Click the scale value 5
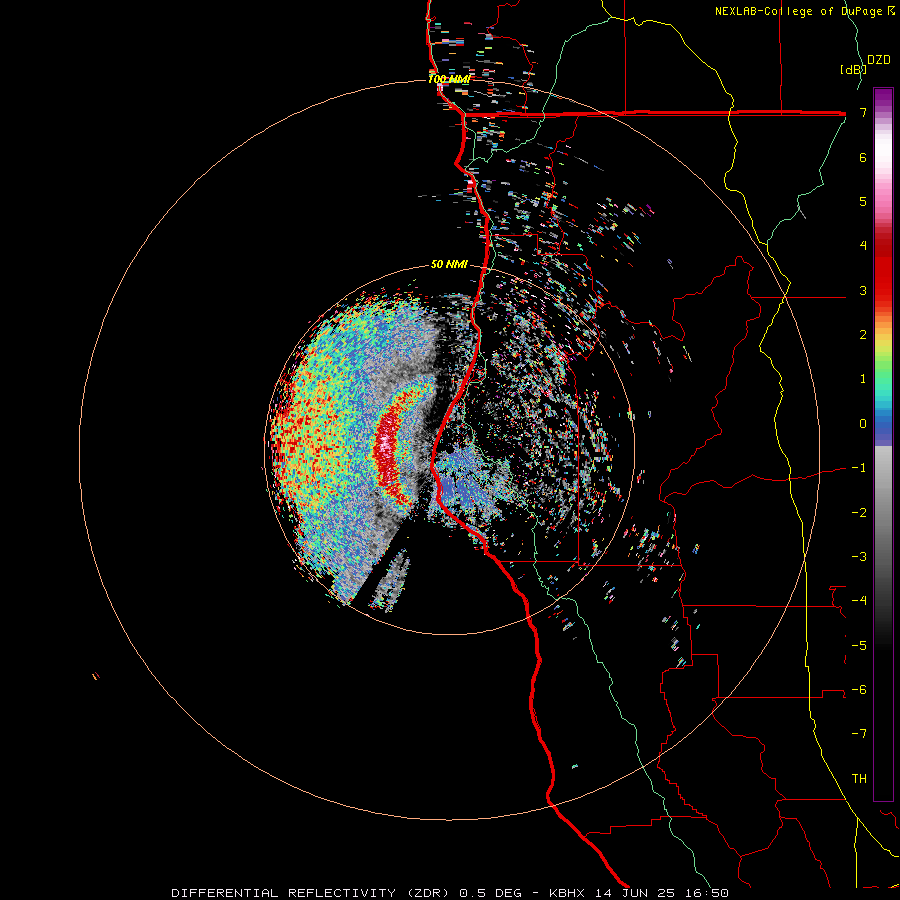 (863, 201)
